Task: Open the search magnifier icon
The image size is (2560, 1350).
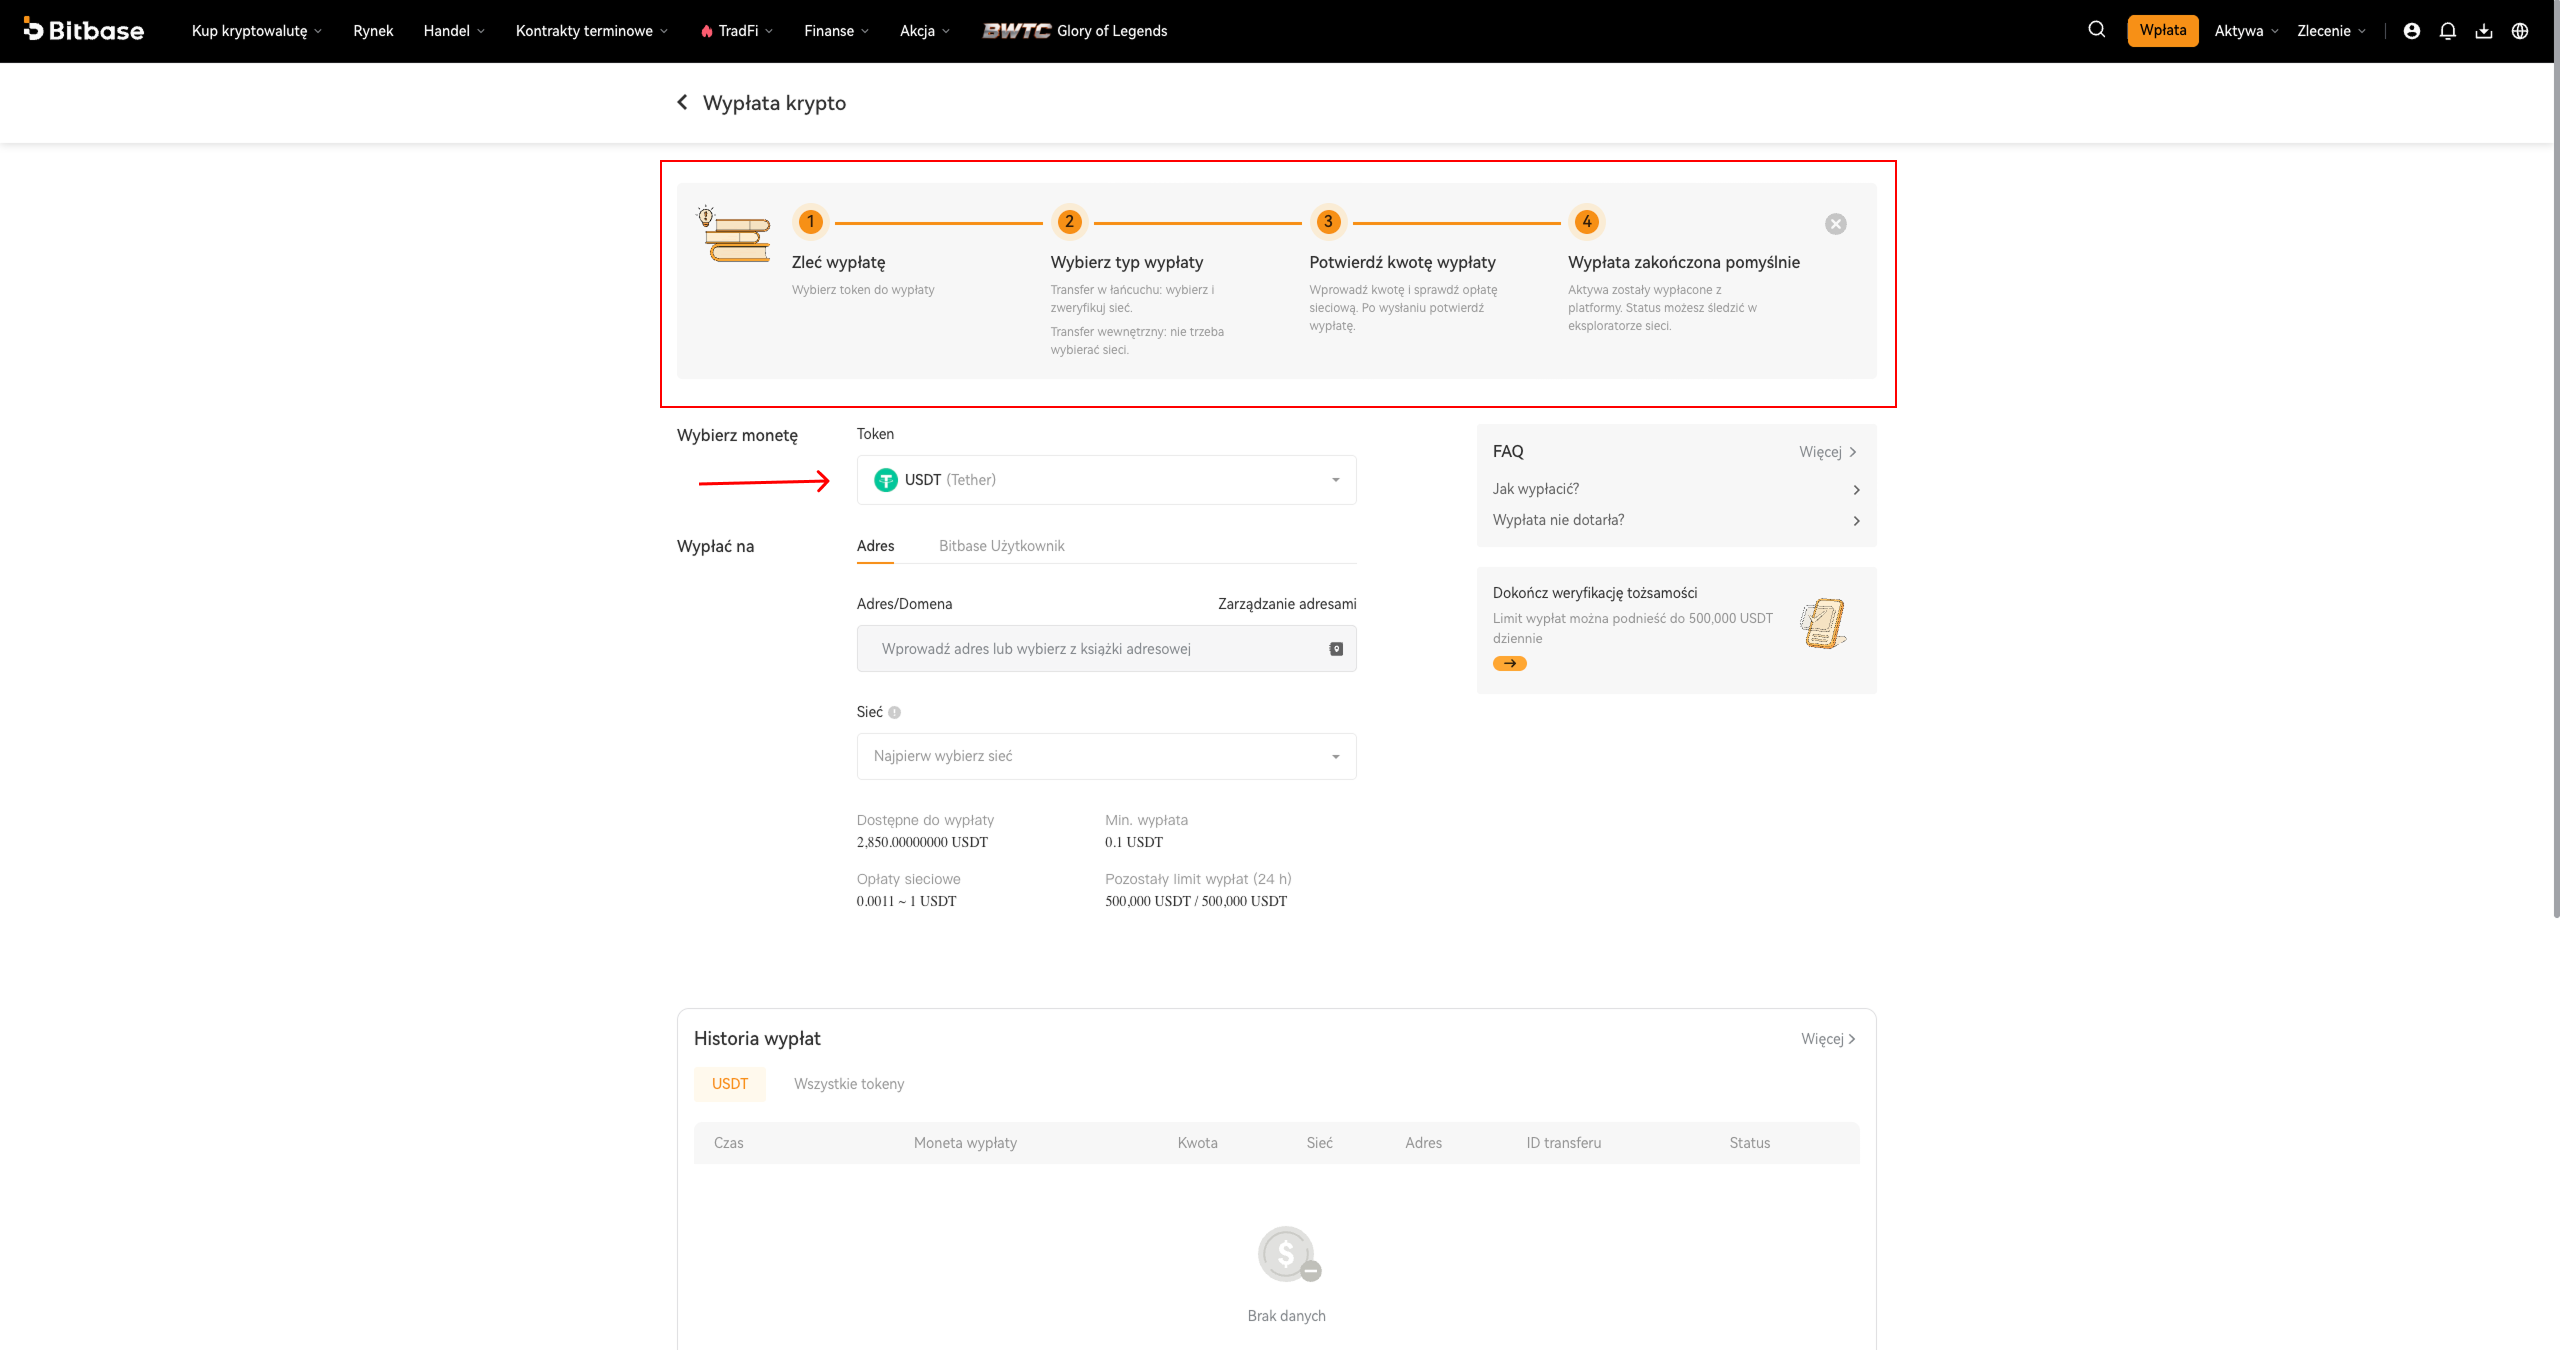Action: [2096, 30]
